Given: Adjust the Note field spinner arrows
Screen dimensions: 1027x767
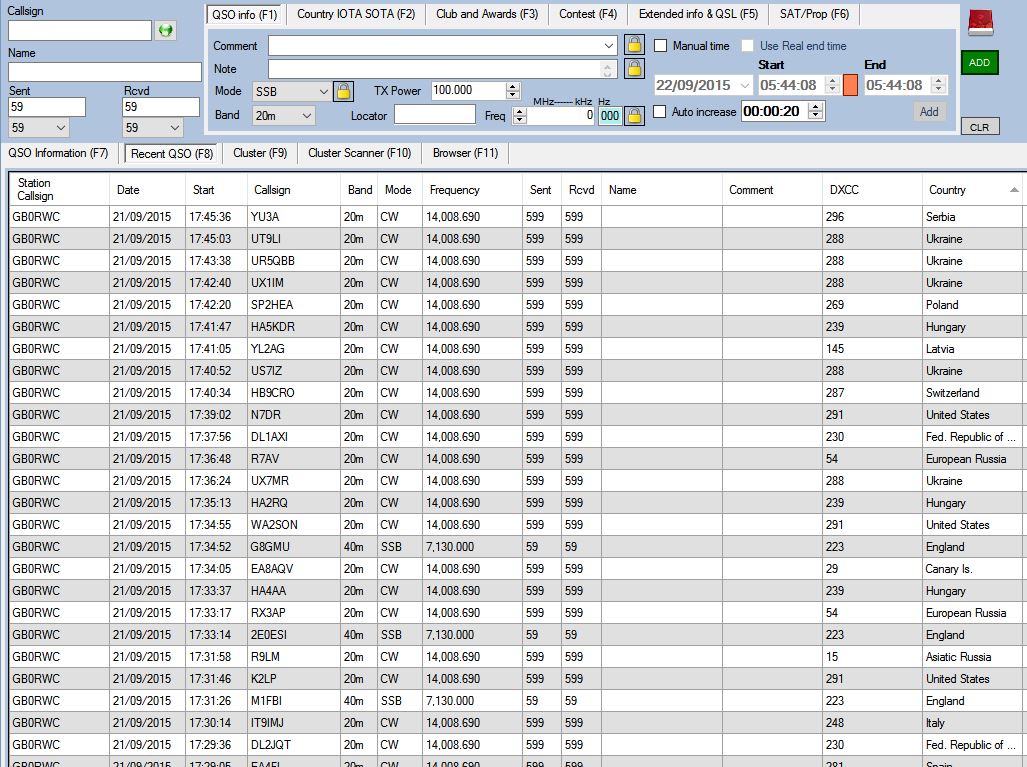Looking at the screenshot, I should (607, 69).
